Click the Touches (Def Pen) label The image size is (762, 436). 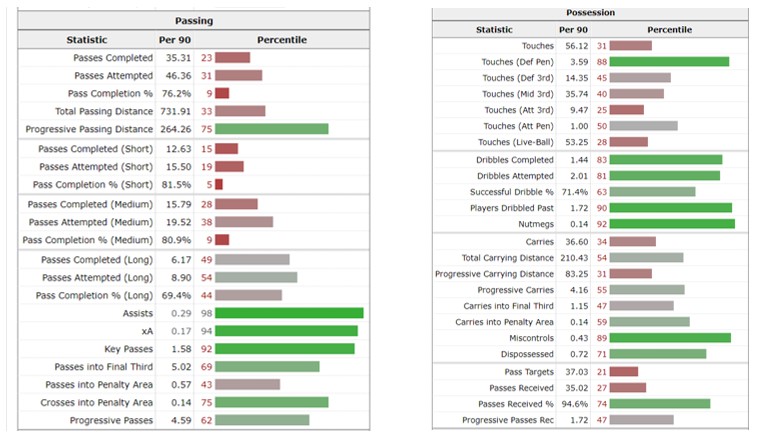point(517,62)
